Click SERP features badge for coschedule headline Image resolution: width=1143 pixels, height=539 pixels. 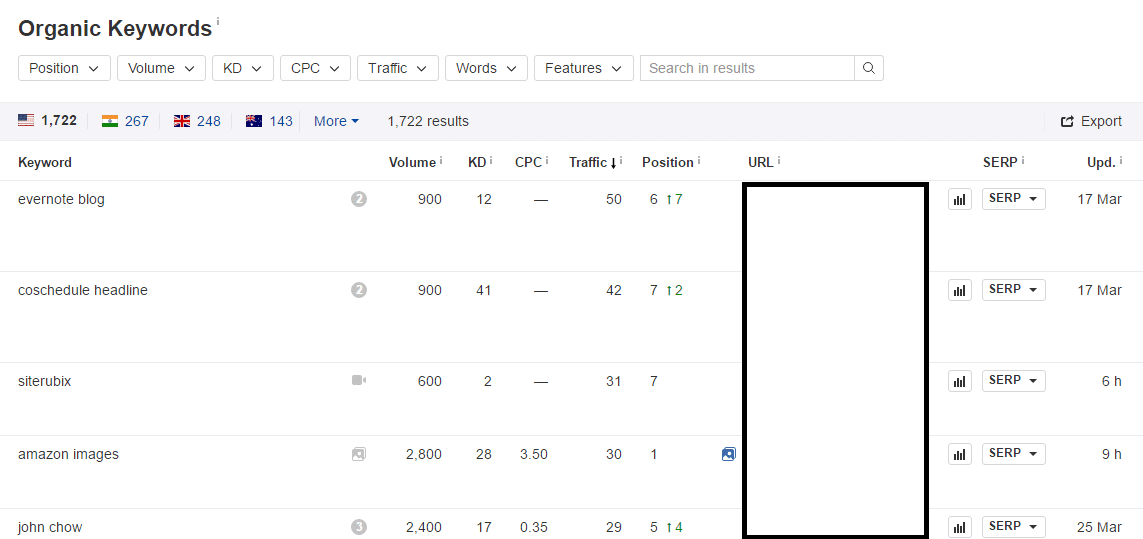click(359, 290)
